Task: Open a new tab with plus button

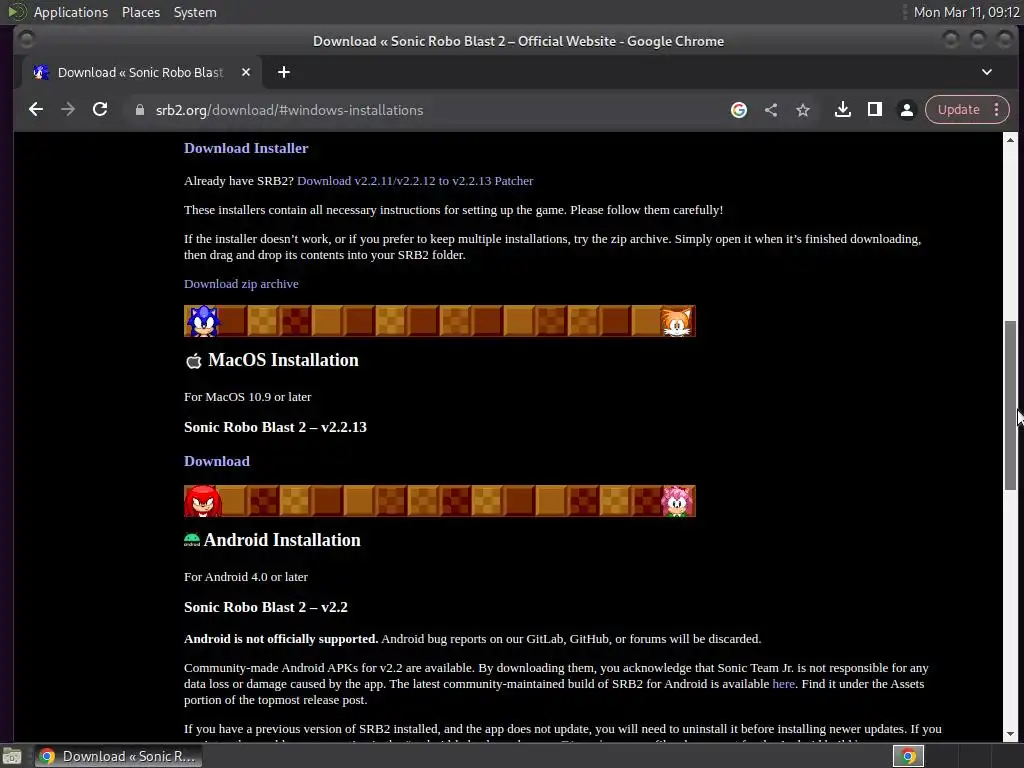Action: (x=283, y=72)
